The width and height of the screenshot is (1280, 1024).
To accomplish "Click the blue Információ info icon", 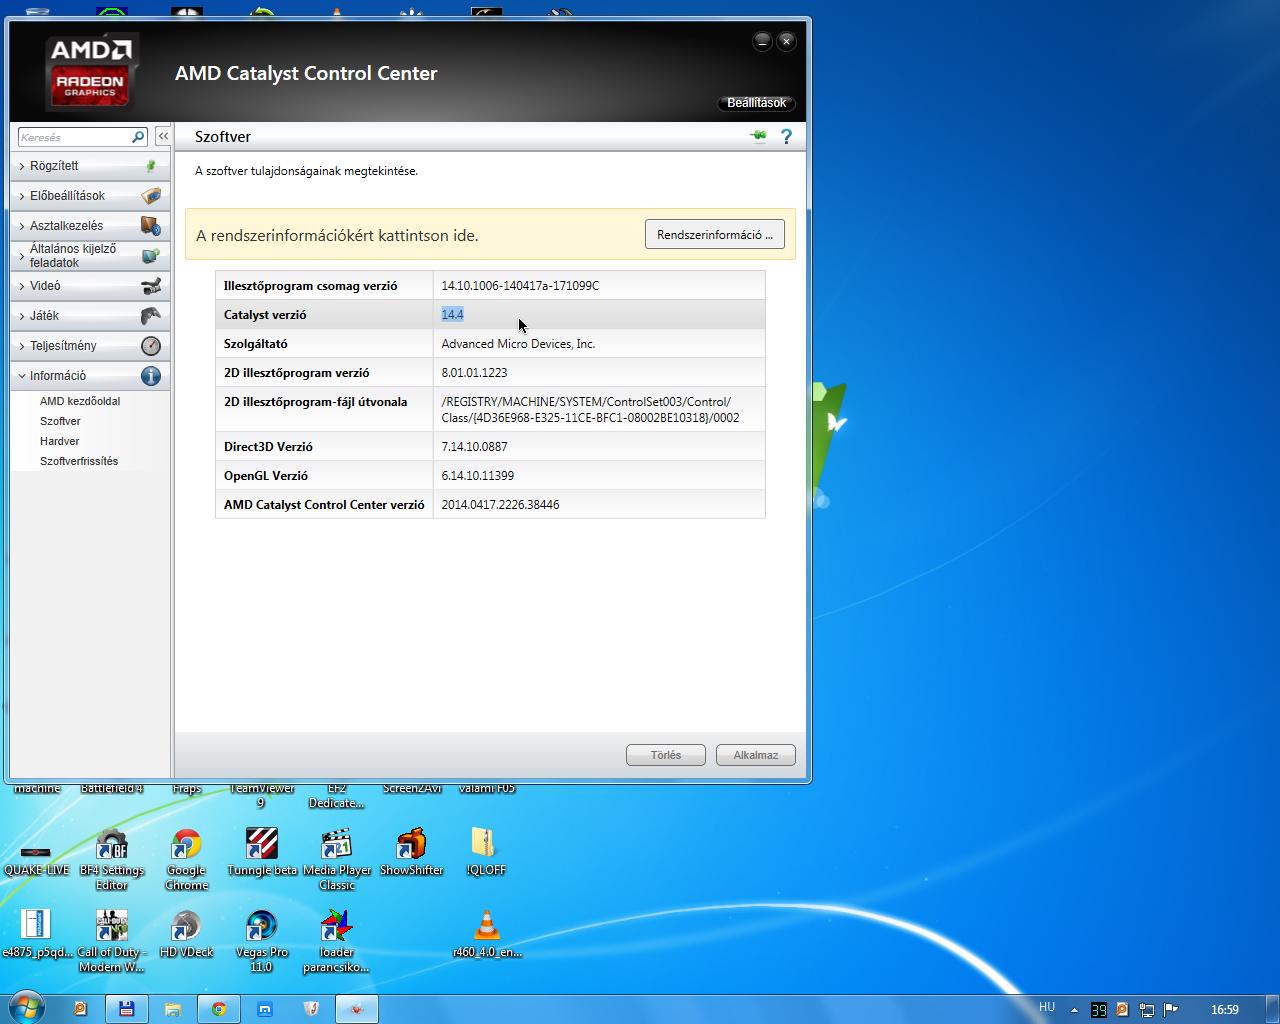I will (151, 376).
